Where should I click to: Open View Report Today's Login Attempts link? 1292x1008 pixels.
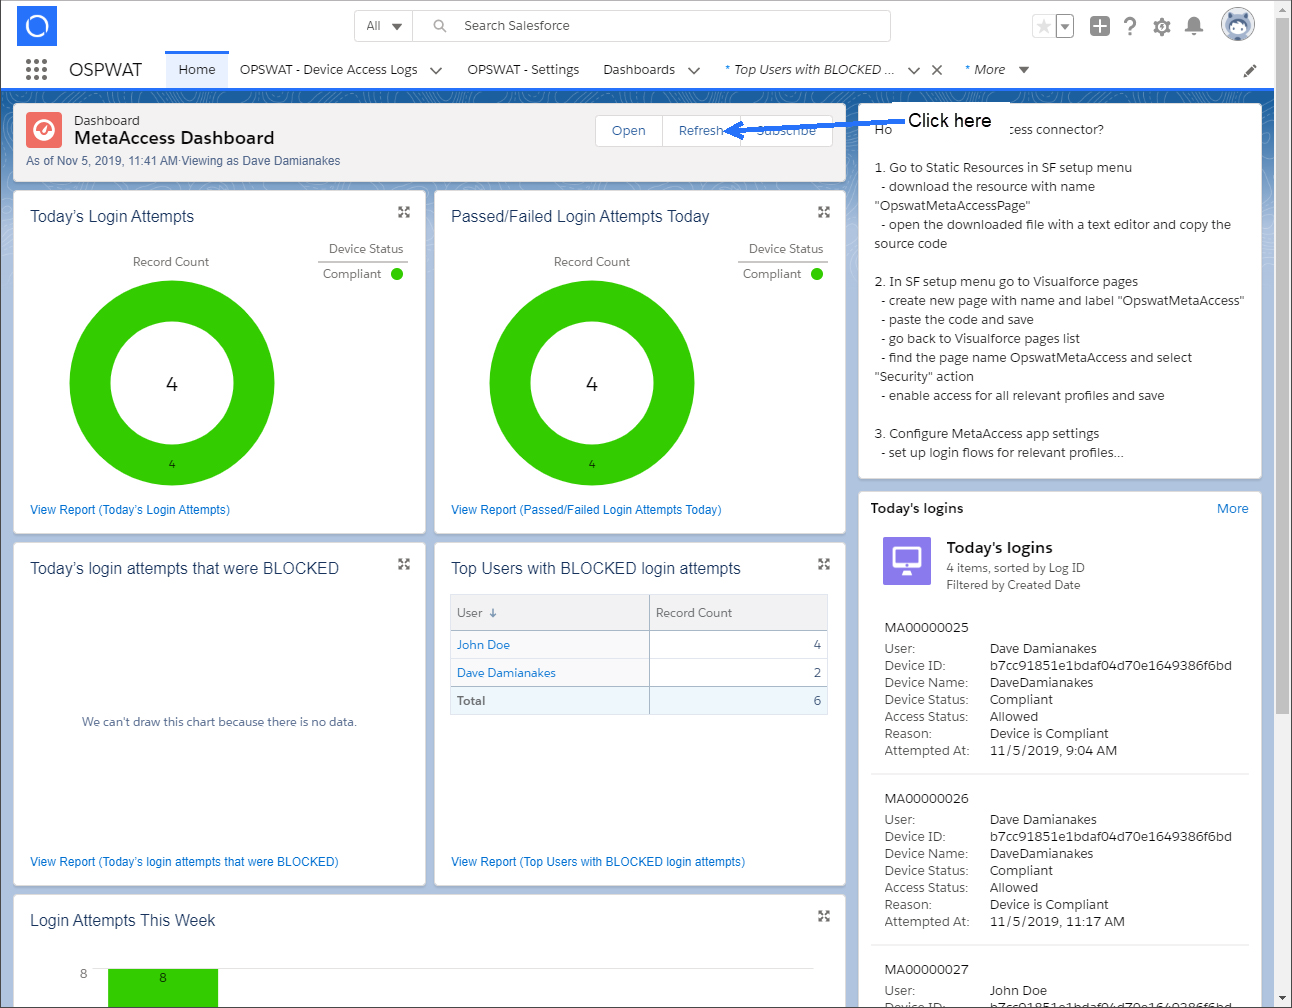pos(130,510)
